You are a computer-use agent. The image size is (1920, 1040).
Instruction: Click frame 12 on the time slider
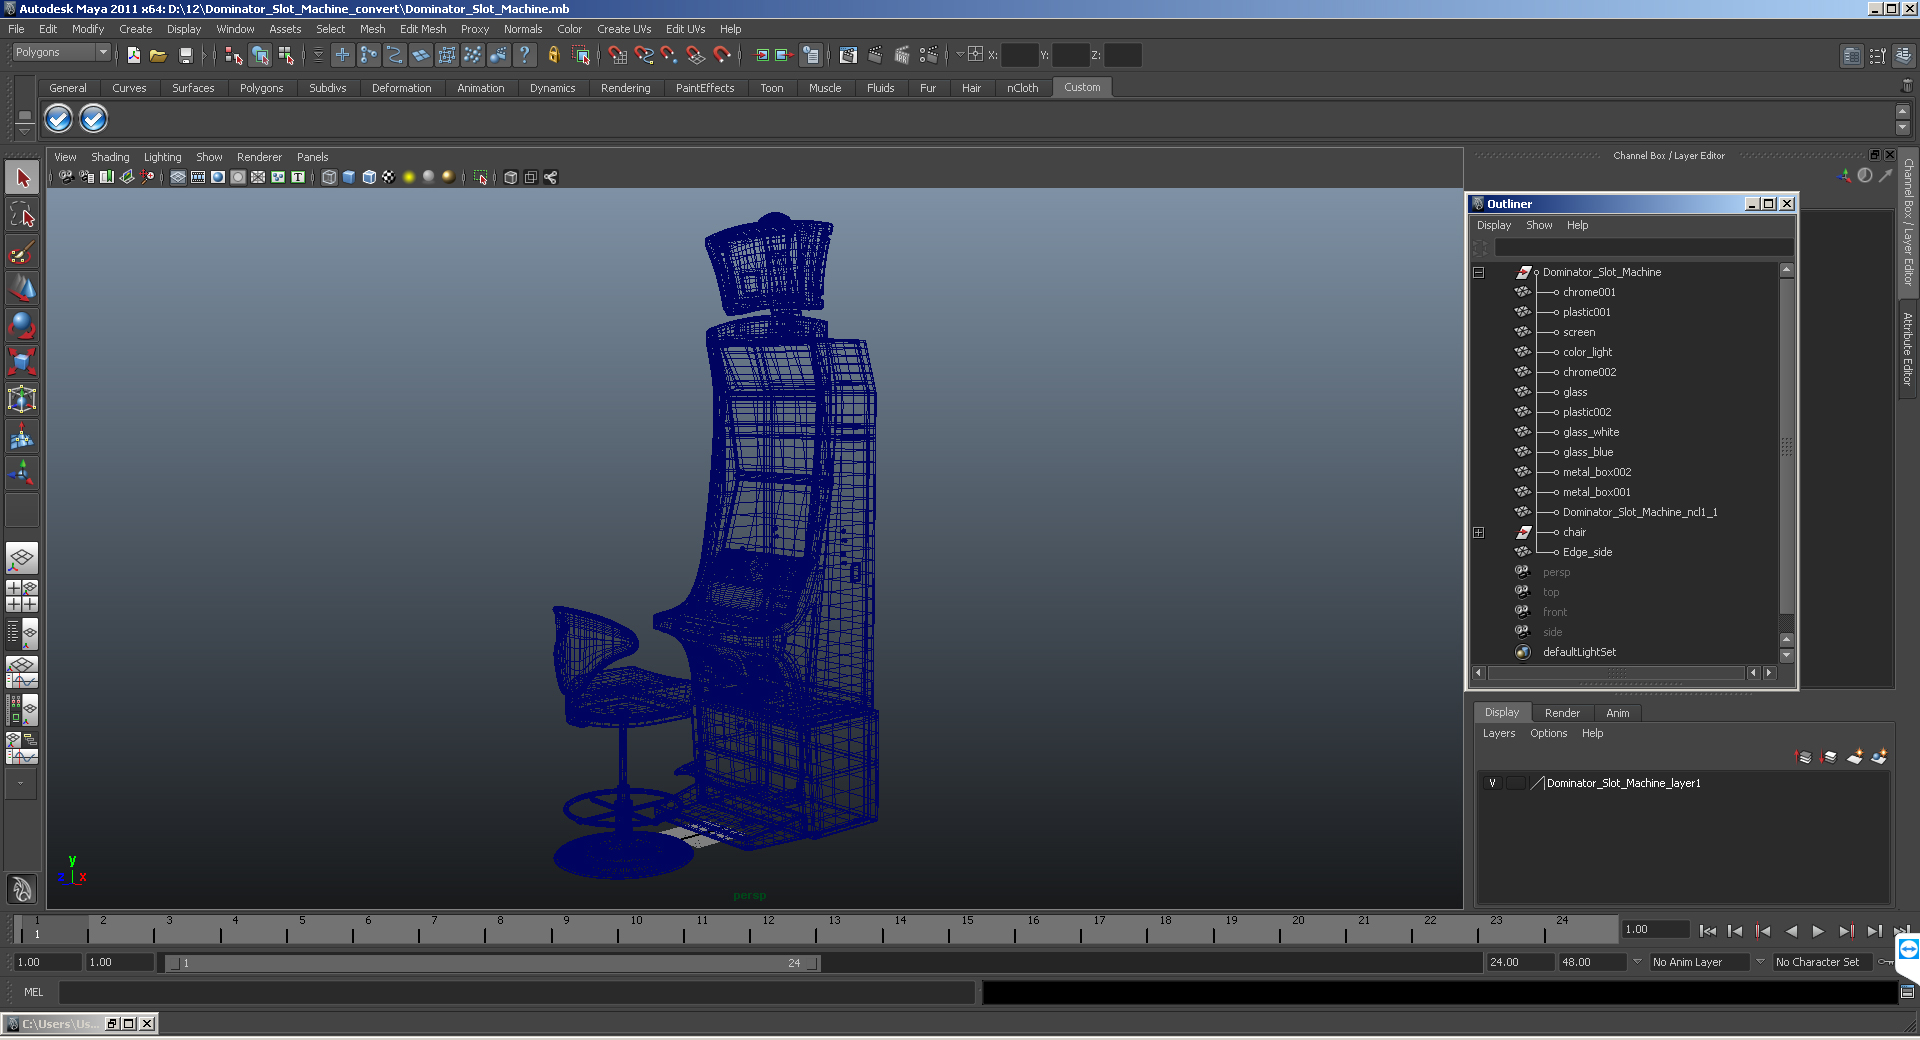coord(767,929)
